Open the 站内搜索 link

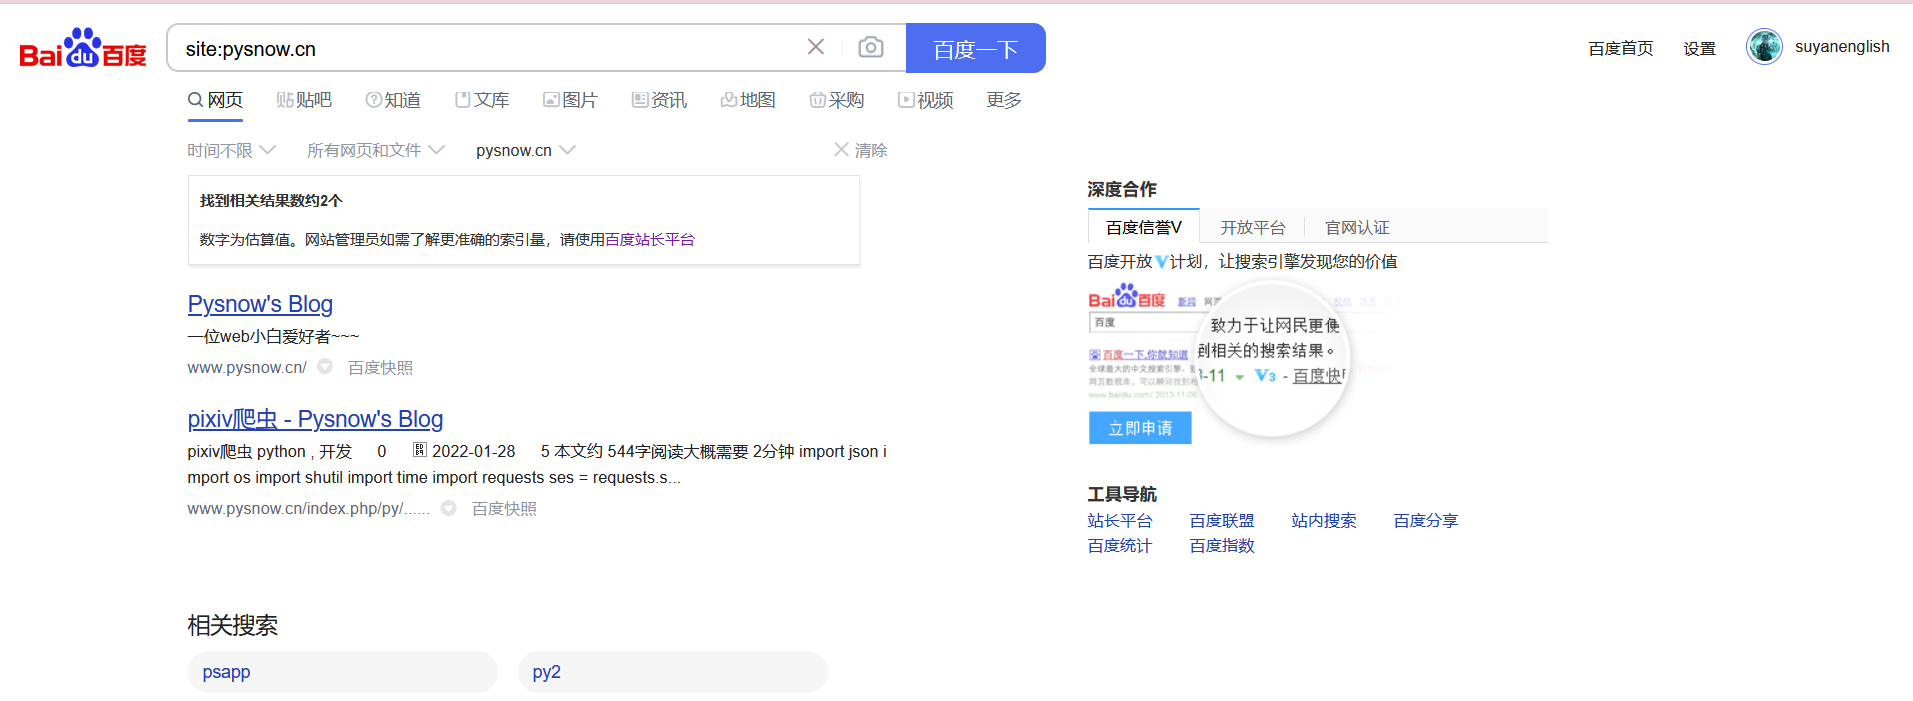click(x=1324, y=521)
